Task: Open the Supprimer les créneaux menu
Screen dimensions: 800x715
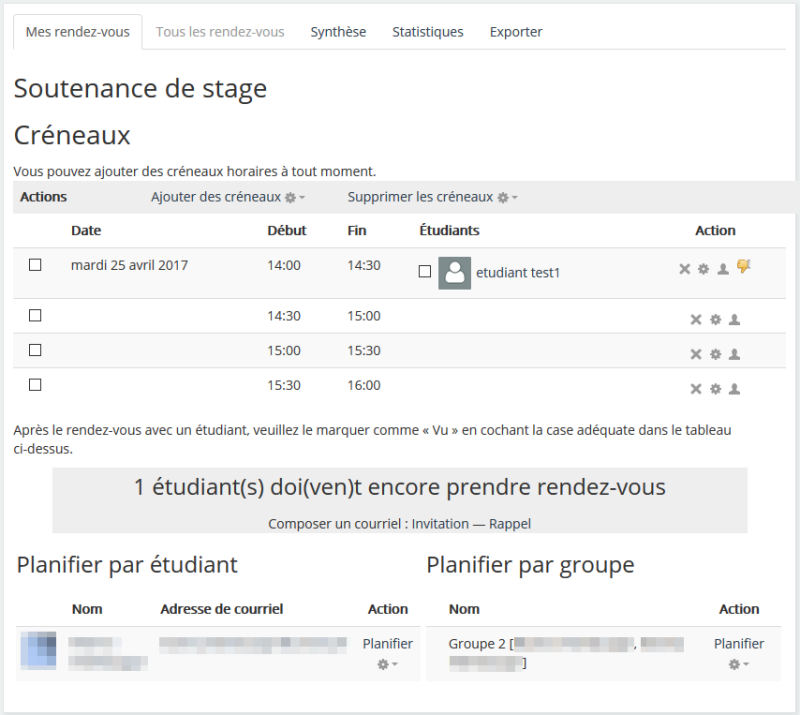Action: point(433,197)
